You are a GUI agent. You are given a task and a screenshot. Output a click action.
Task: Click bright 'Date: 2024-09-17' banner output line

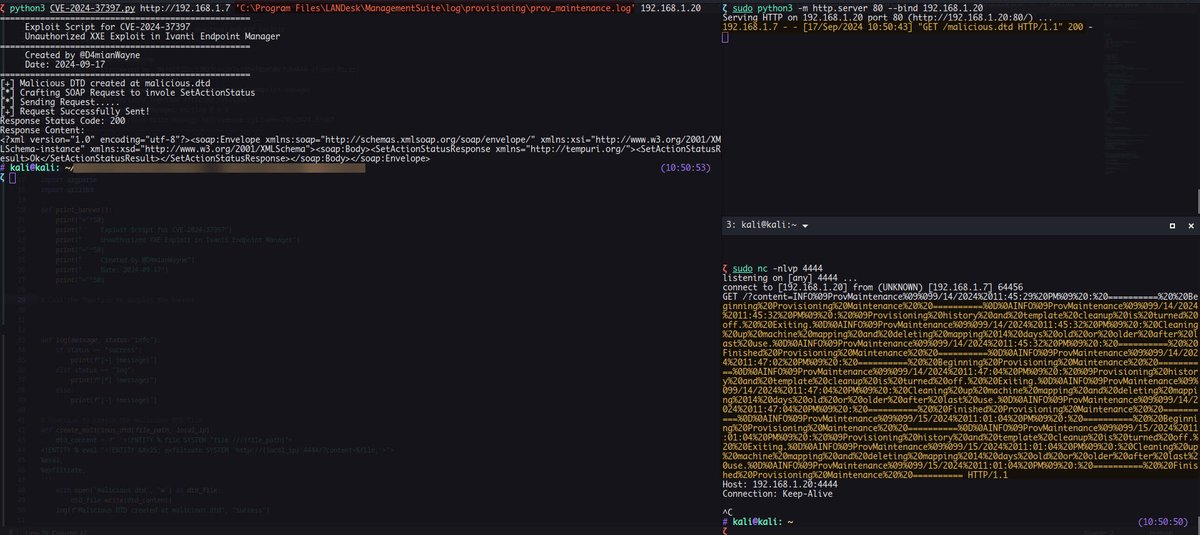click(x=64, y=65)
